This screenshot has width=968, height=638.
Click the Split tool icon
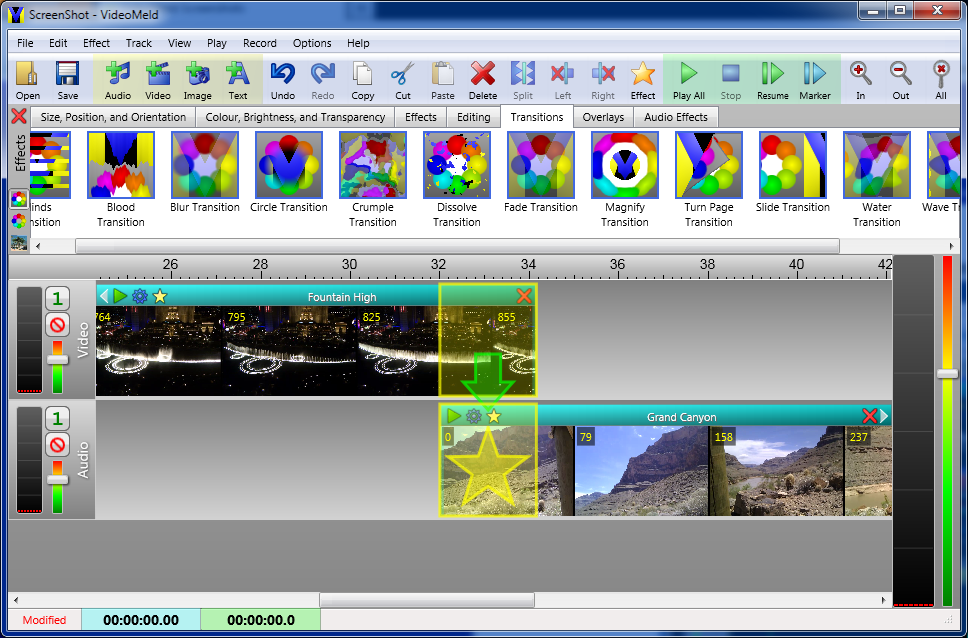(x=523, y=80)
